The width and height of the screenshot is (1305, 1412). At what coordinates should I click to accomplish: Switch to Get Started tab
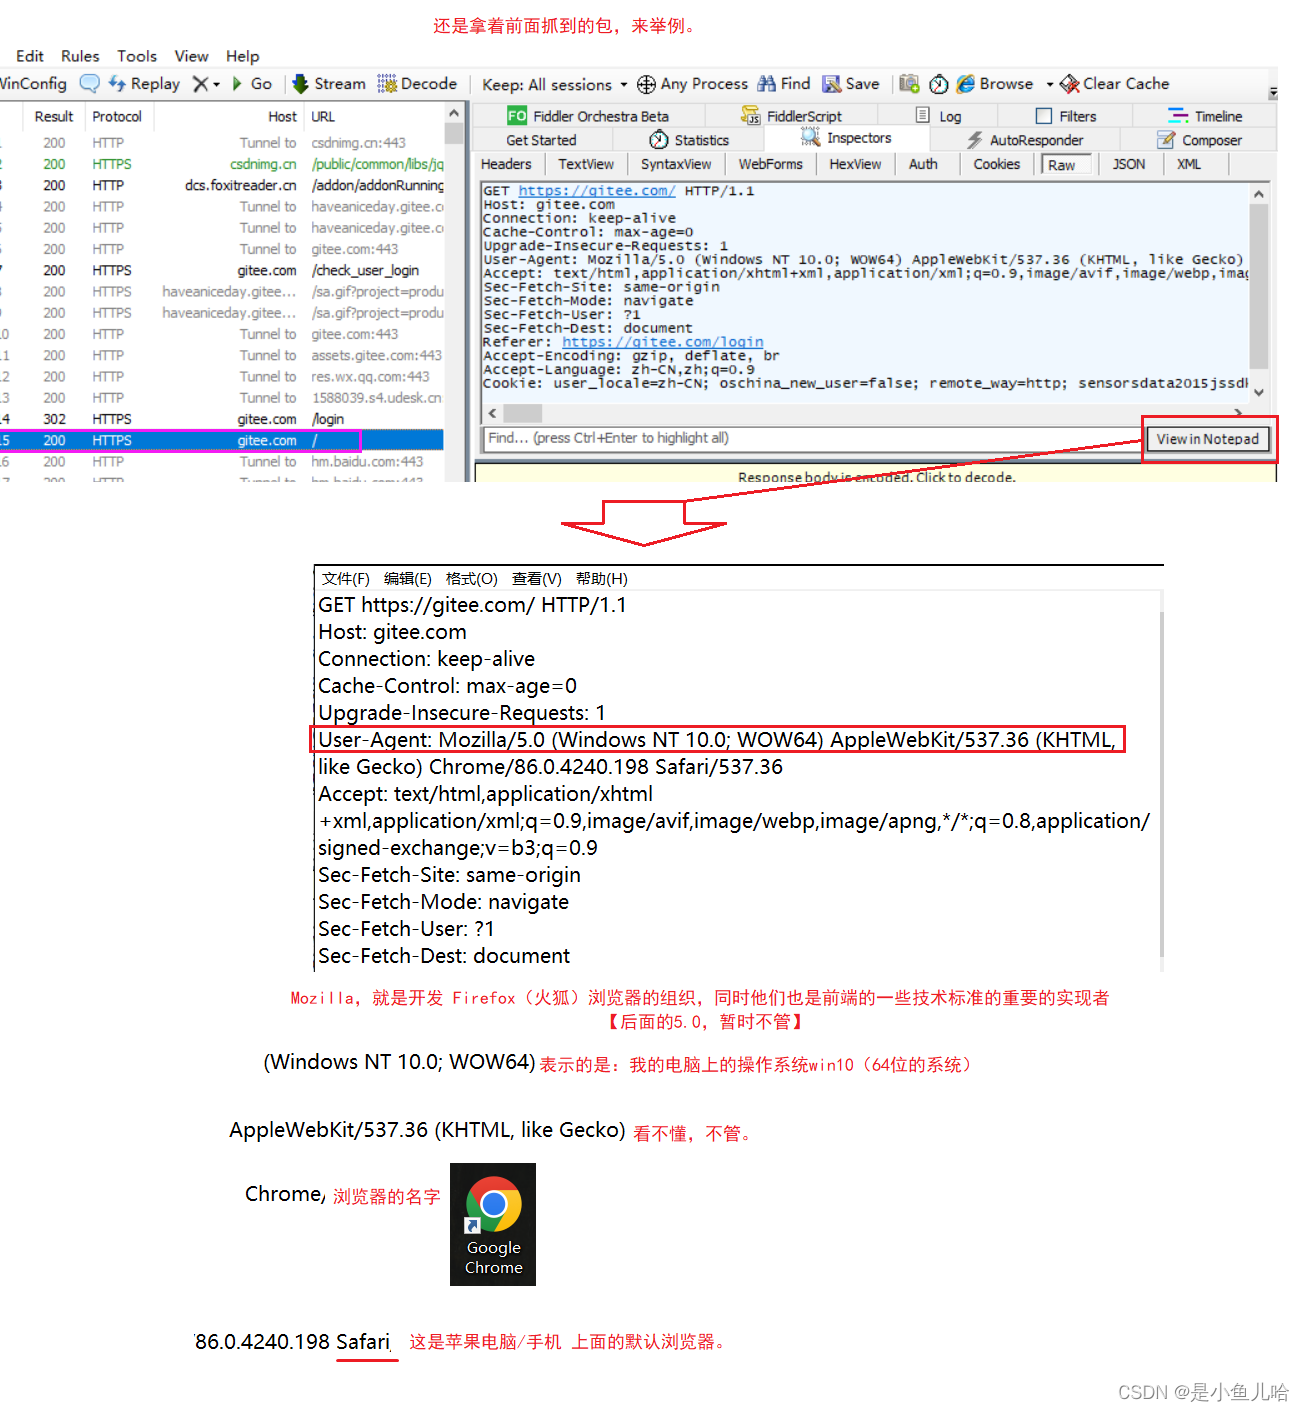pyautogui.click(x=541, y=140)
